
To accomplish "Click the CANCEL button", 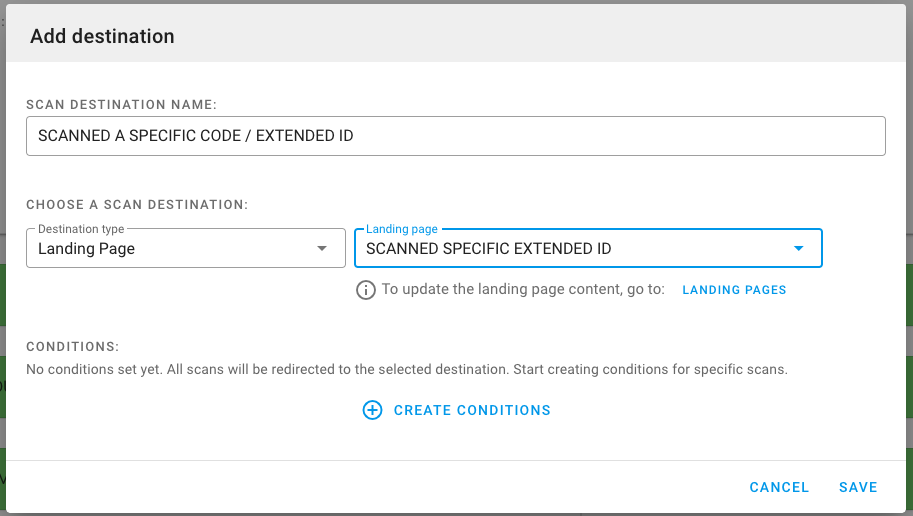I will pyautogui.click(x=779, y=487).
